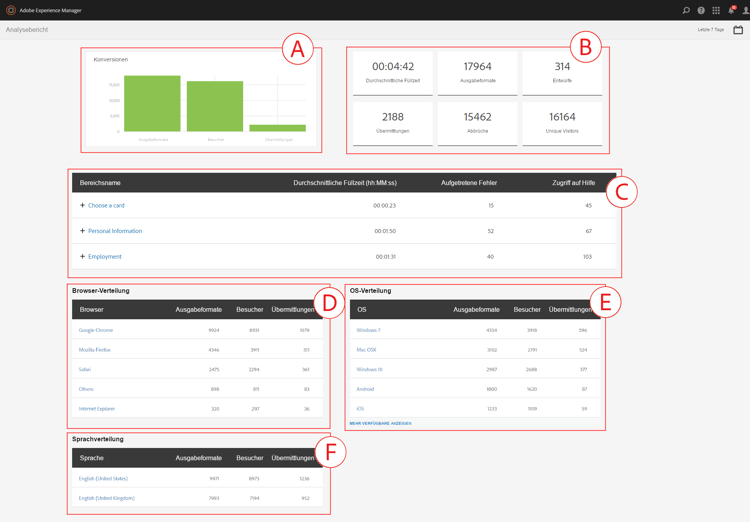750x522 pixels.
Task: Click the Browser-Verteilung heading
Action: tap(100, 290)
